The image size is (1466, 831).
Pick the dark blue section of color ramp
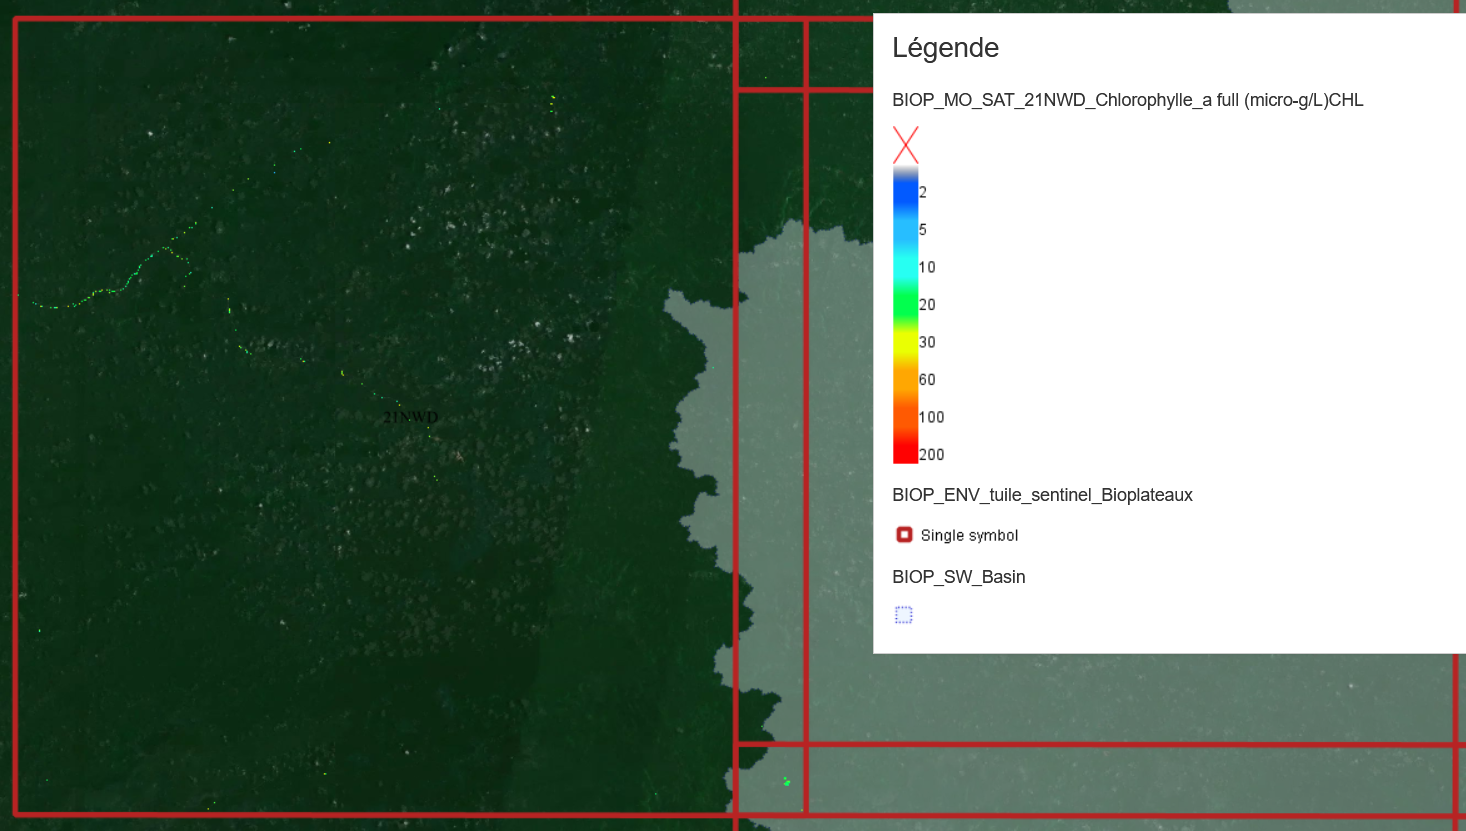(905, 195)
